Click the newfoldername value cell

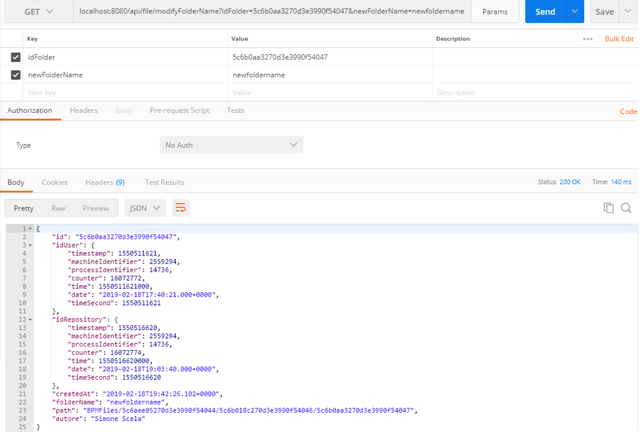coord(330,75)
